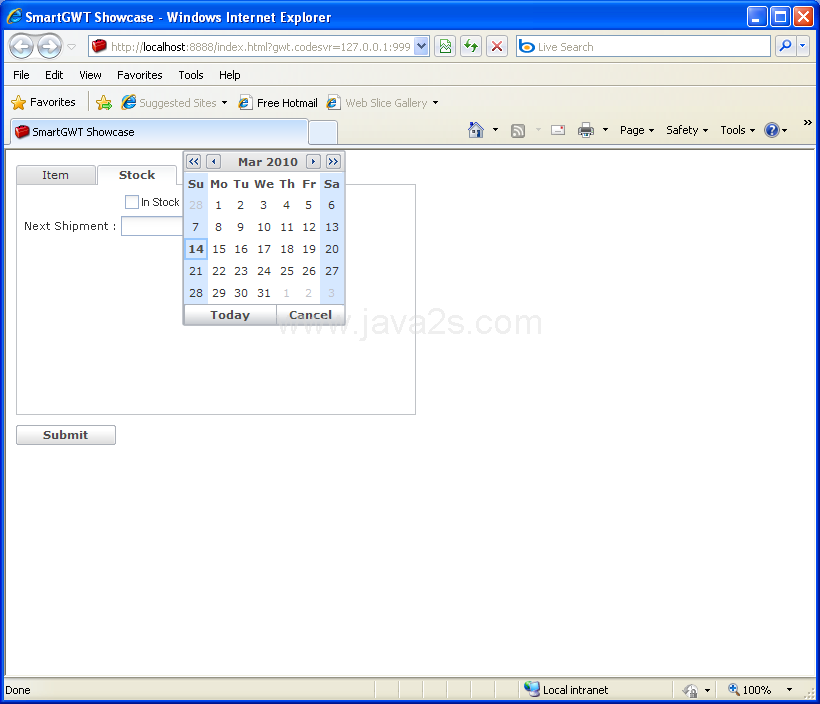Image resolution: width=820 pixels, height=704 pixels.
Task: Click into the Live Search box
Action: (643, 47)
